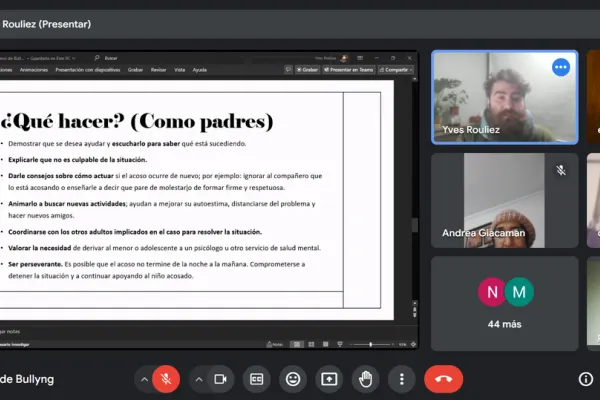Viewport: 600px width, 400px height.
Task: Click the zoom percentage value
Action: 402,344
